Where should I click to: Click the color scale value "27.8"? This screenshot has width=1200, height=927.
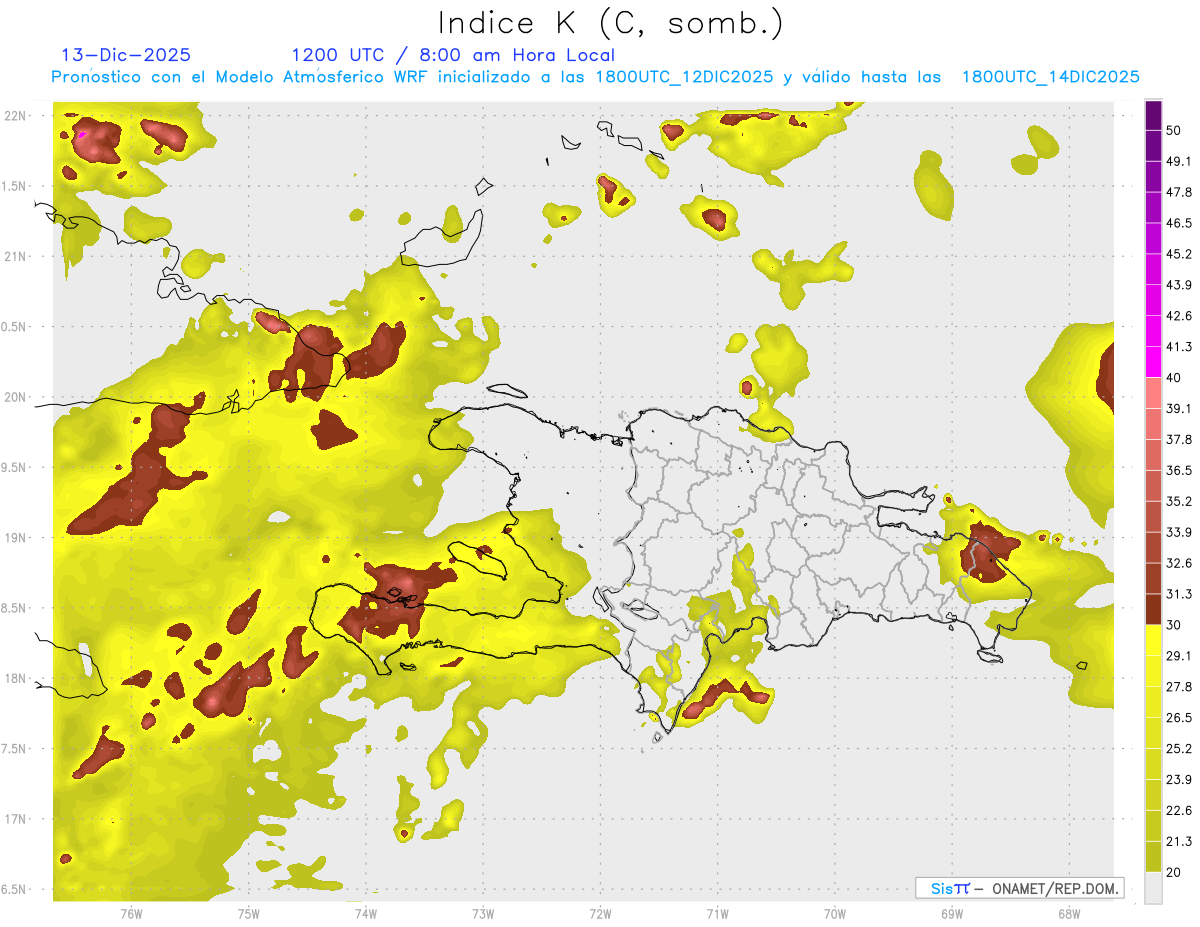click(x=1179, y=686)
